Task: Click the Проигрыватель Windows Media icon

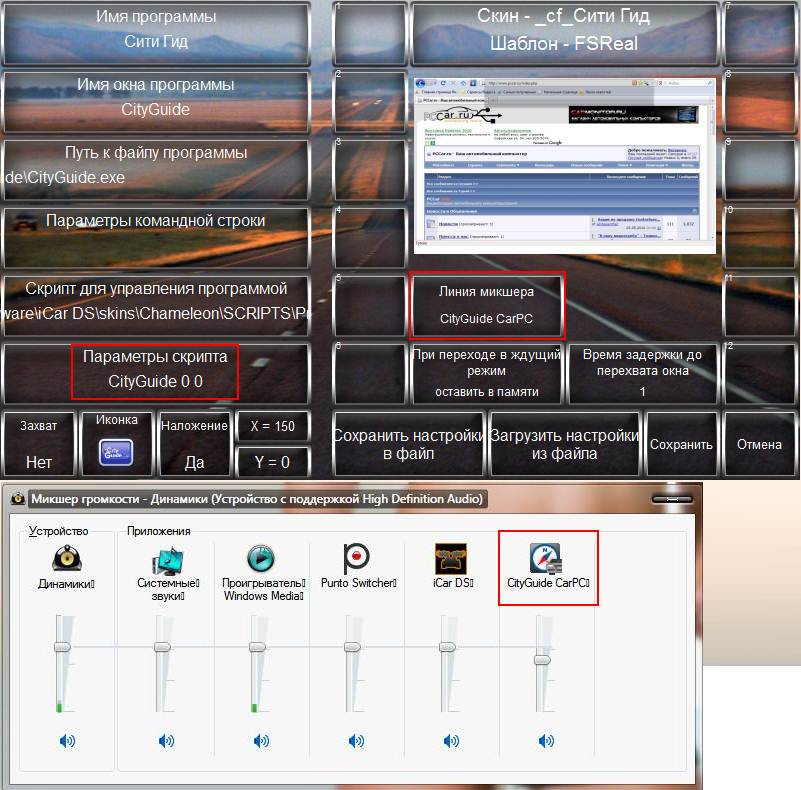Action: click(261, 558)
